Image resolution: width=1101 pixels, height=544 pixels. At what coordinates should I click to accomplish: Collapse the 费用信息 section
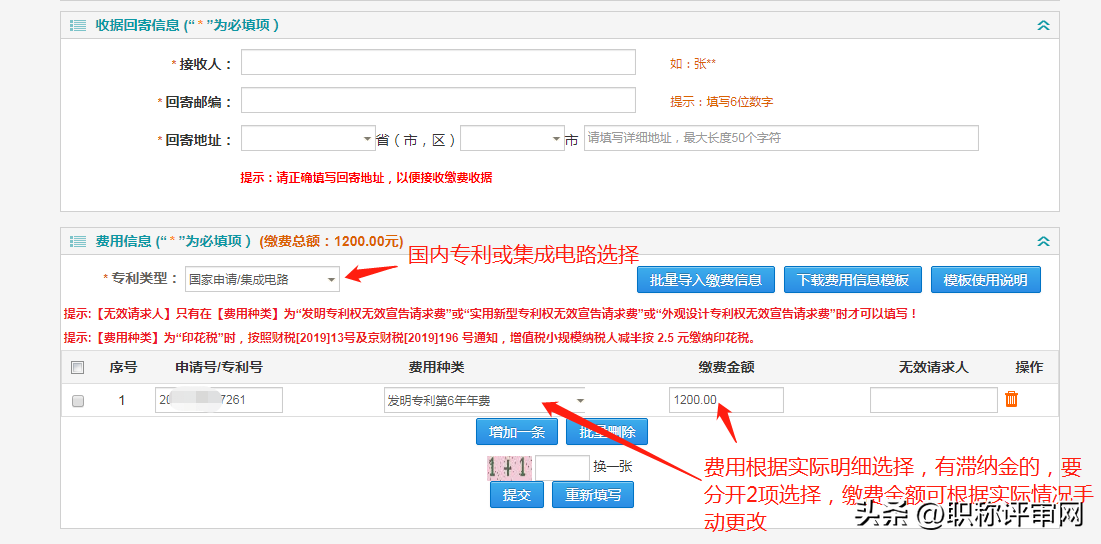1043,241
